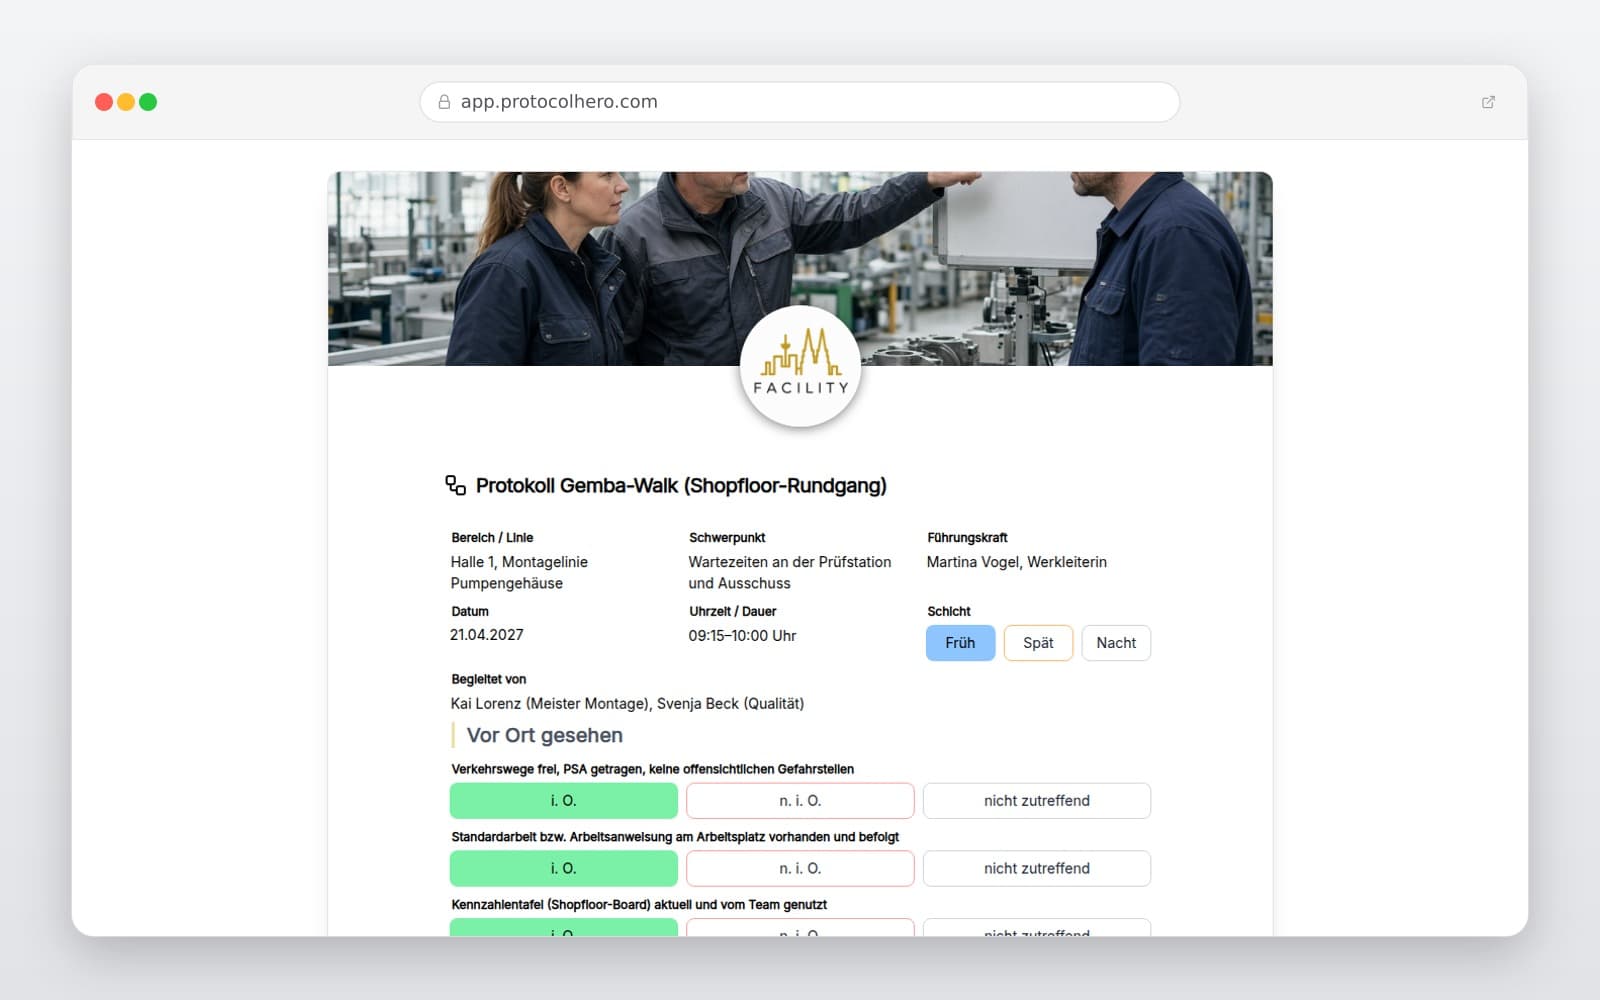Mark Standardarbeit row as n. i. O.
Screen dimensions: 1600x1000
pyautogui.click(x=800, y=869)
